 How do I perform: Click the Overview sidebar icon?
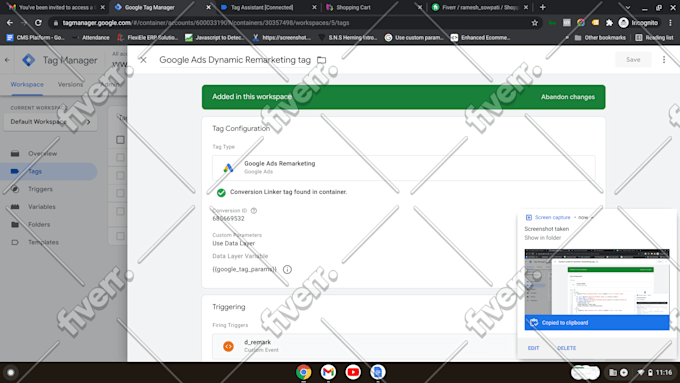[x=15, y=154]
